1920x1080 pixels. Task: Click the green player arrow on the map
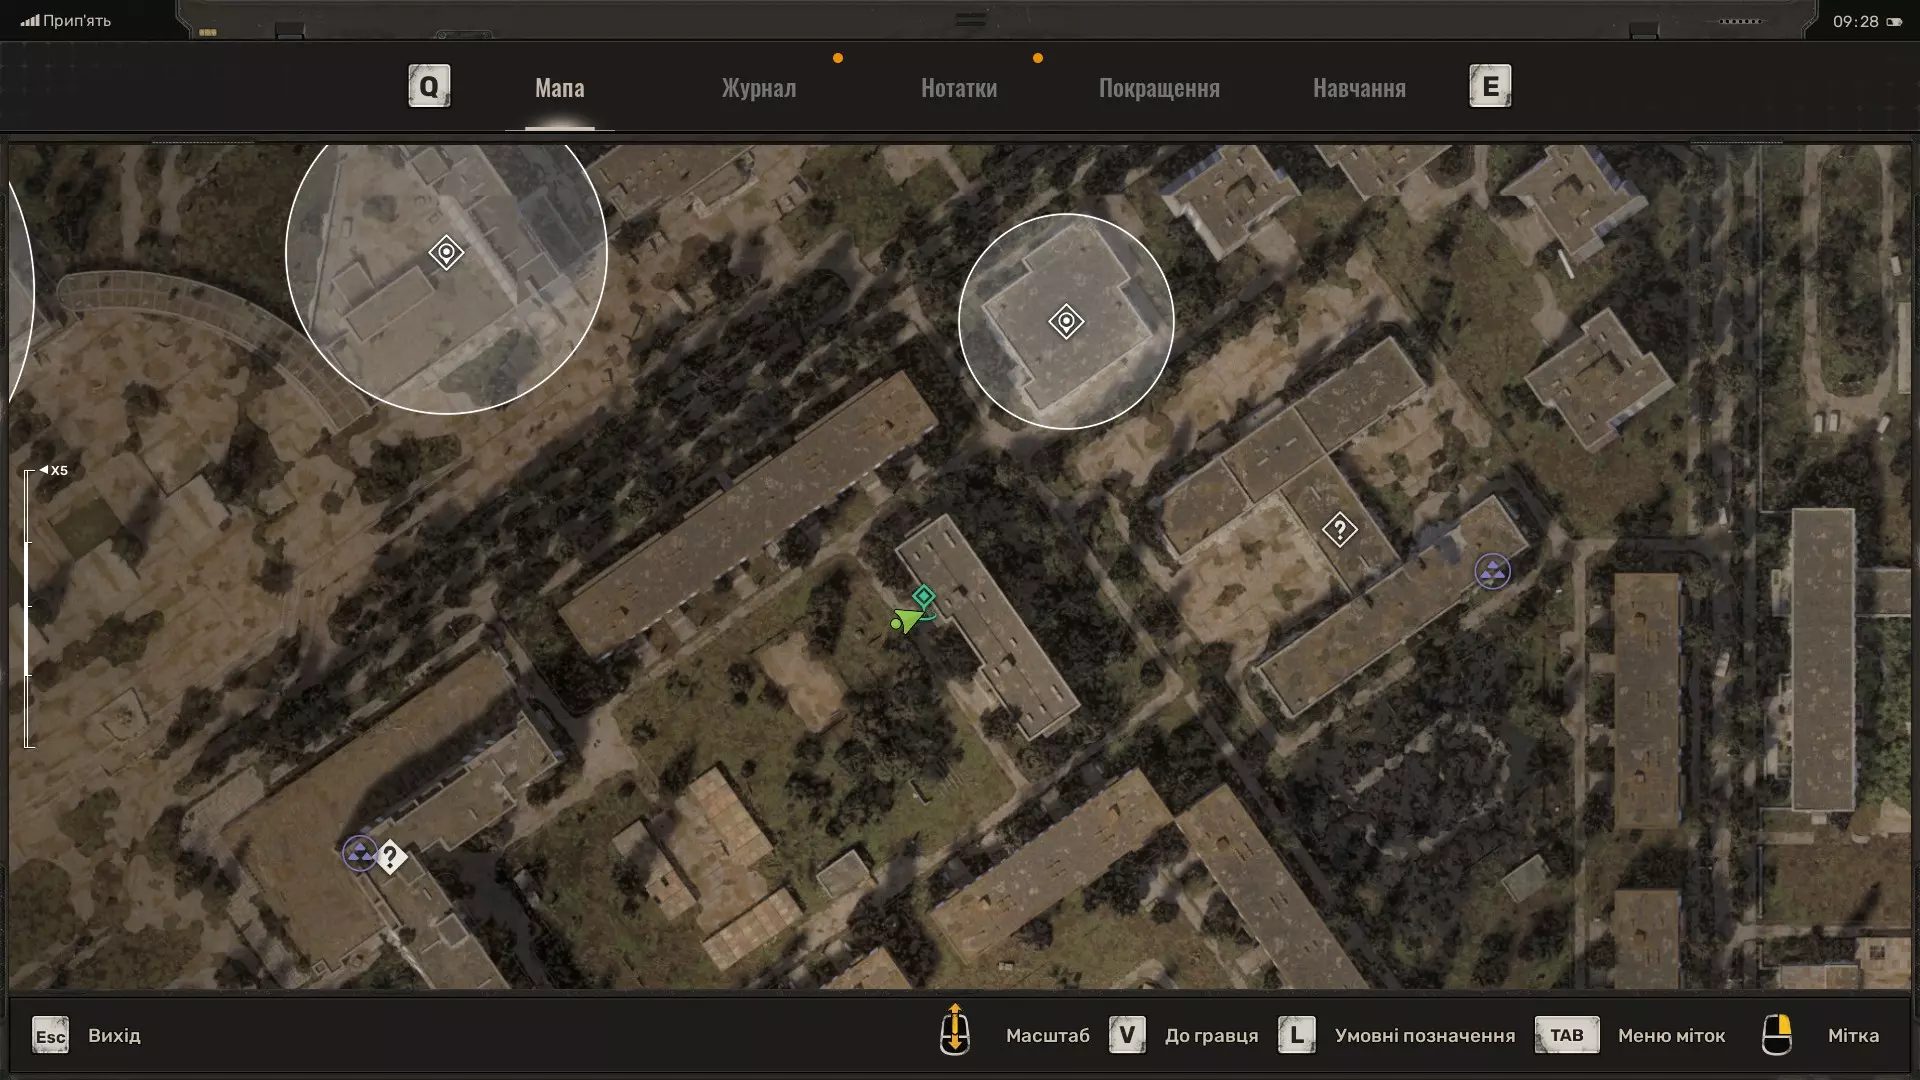(906, 621)
